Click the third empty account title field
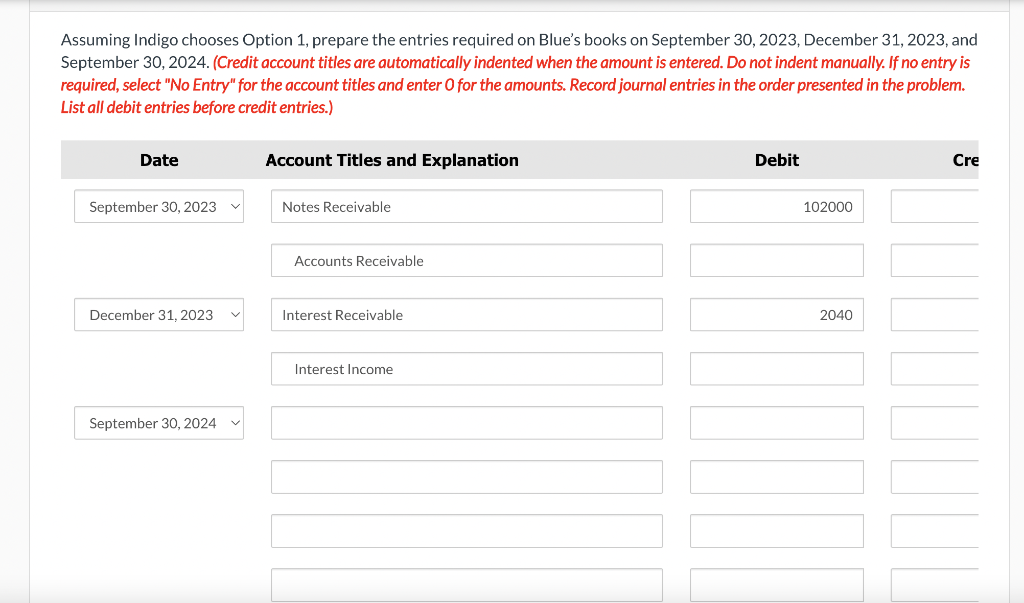The image size is (1024, 603). tap(466, 531)
